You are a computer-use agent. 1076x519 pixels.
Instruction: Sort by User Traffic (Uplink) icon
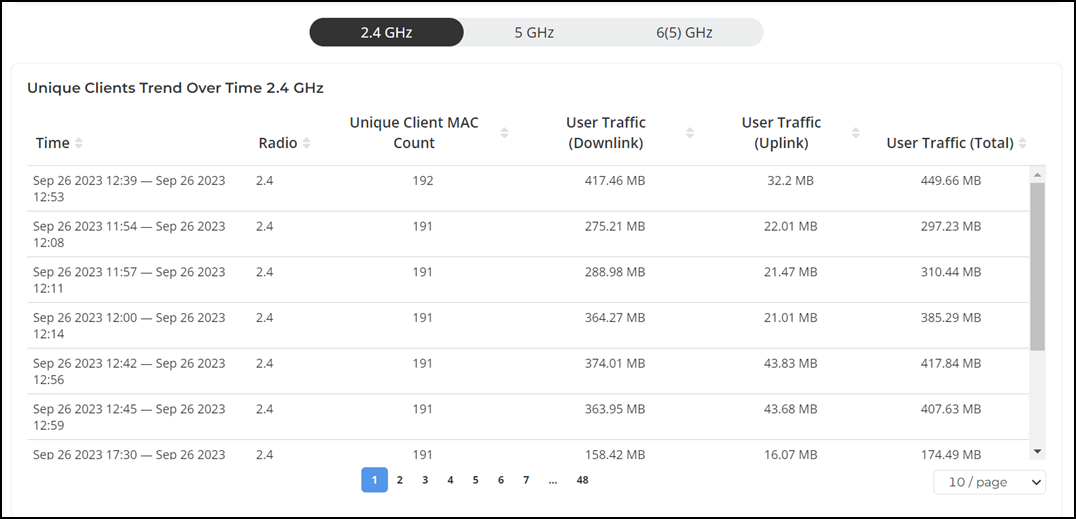[x=855, y=133]
